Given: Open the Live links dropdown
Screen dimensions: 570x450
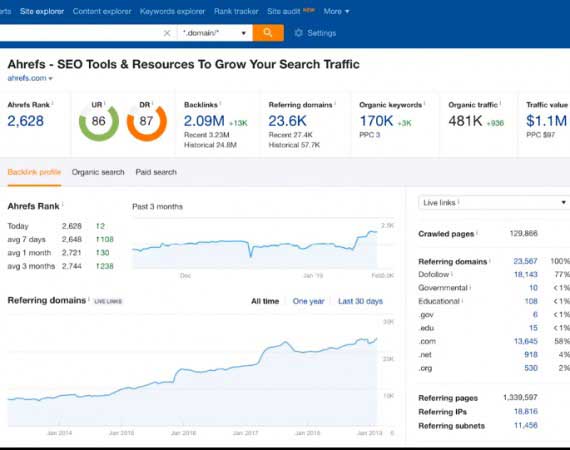Looking at the screenshot, I should [494, 203].
